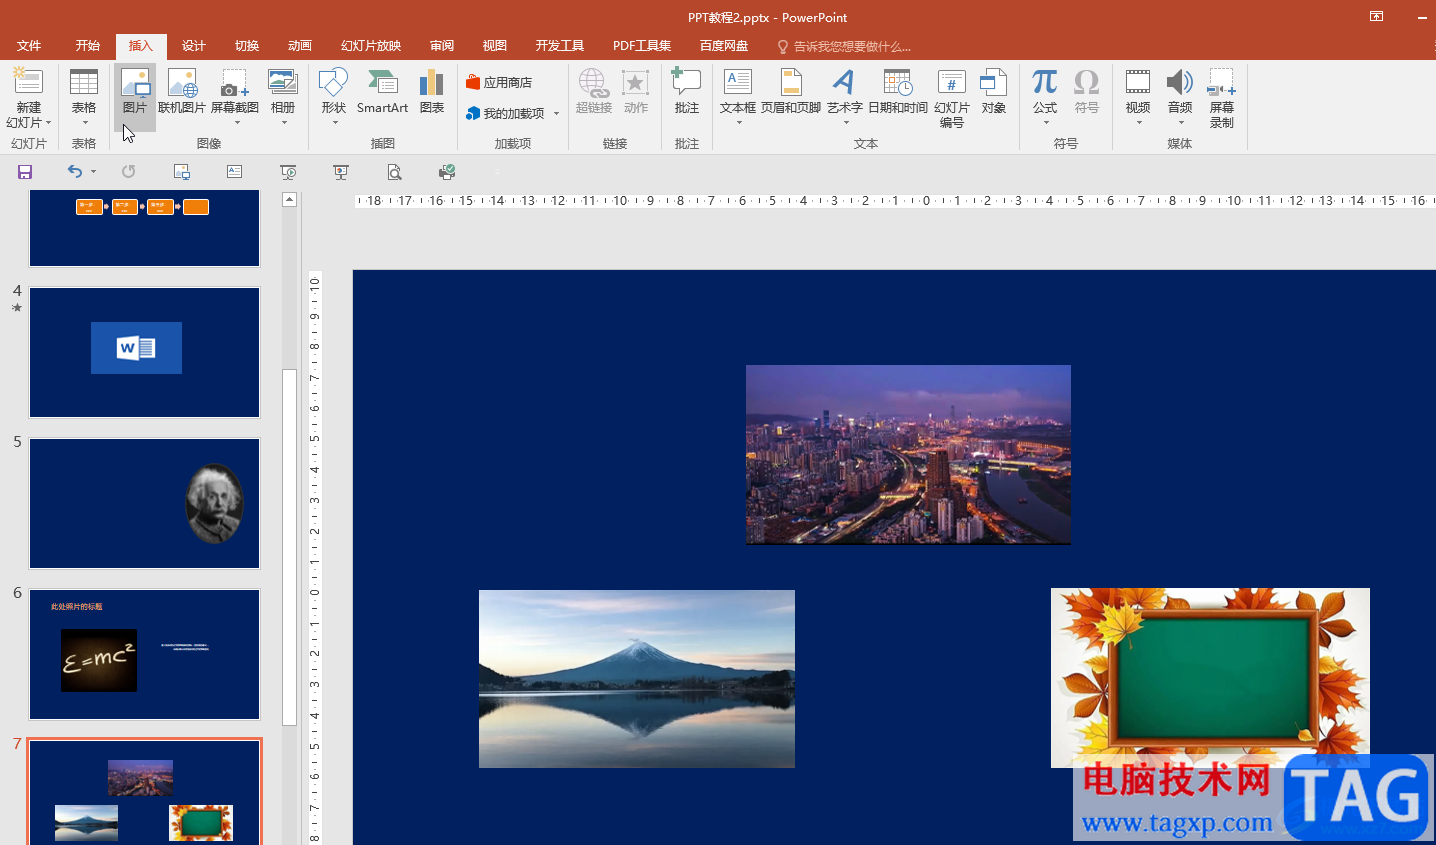This screenshot has width=1436, height=845.
Task: Select the autumn leaves chalkboard picture
Action: 1210,678
